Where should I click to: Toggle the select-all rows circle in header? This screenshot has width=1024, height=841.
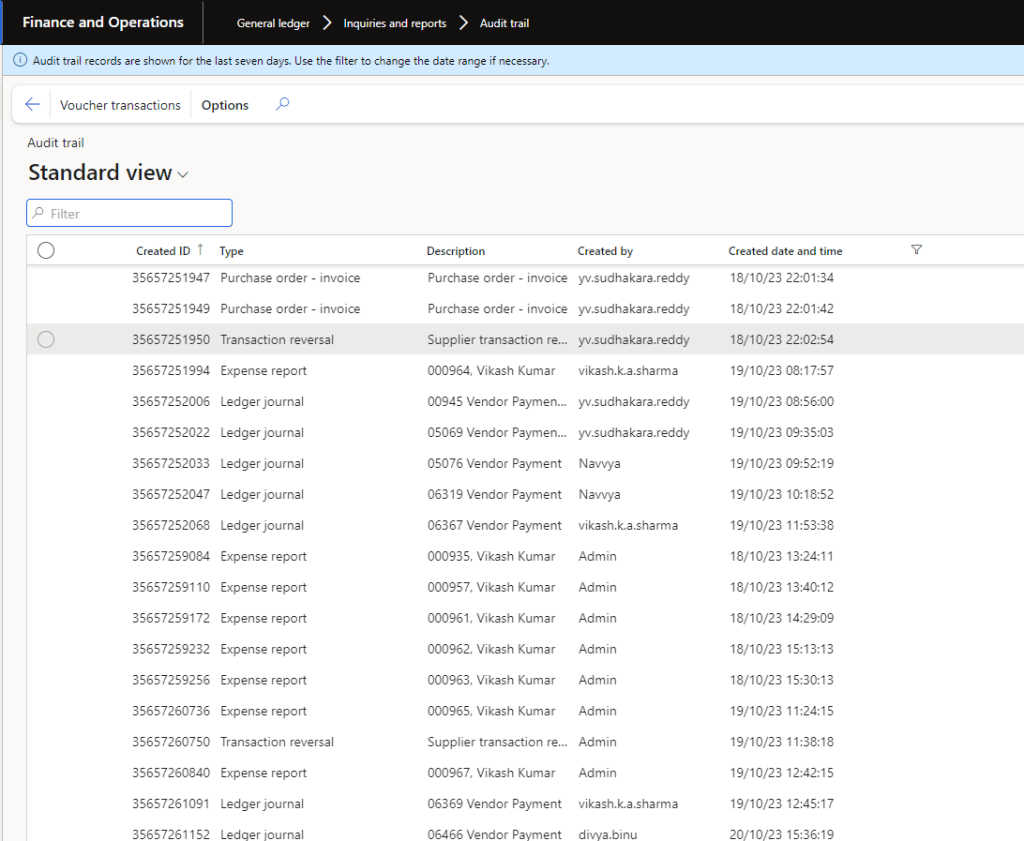coord(46,251)
